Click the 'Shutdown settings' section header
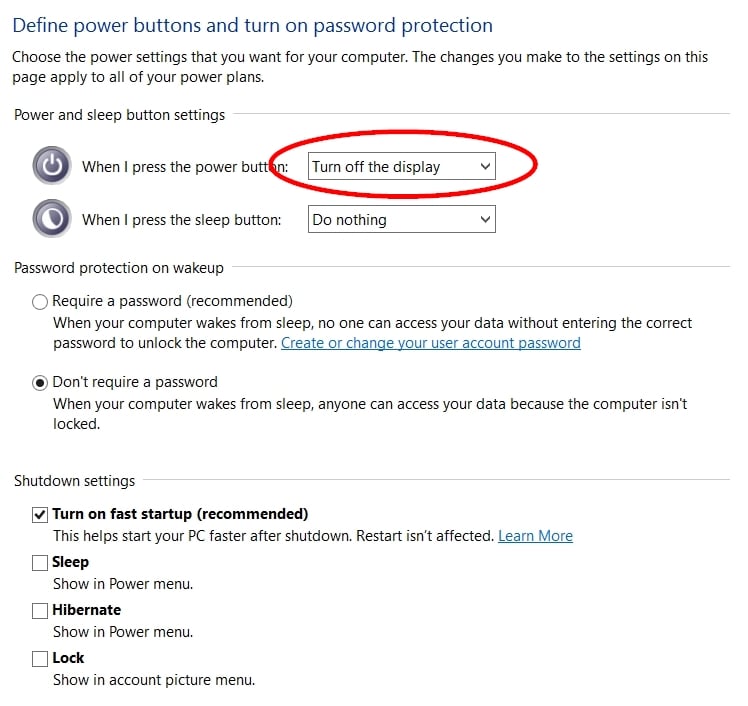 (74, 481)
